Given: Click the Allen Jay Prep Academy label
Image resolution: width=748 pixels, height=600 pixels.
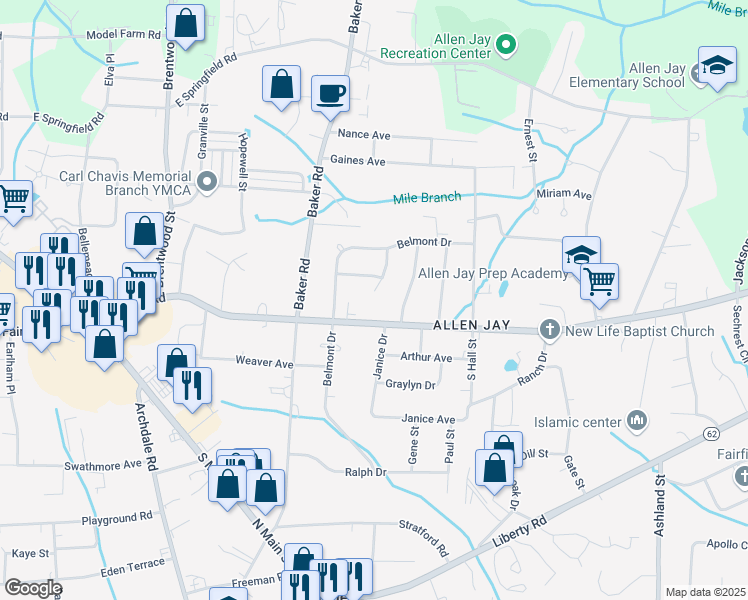Looking at the screenshot, I should (x=493, y=273).
